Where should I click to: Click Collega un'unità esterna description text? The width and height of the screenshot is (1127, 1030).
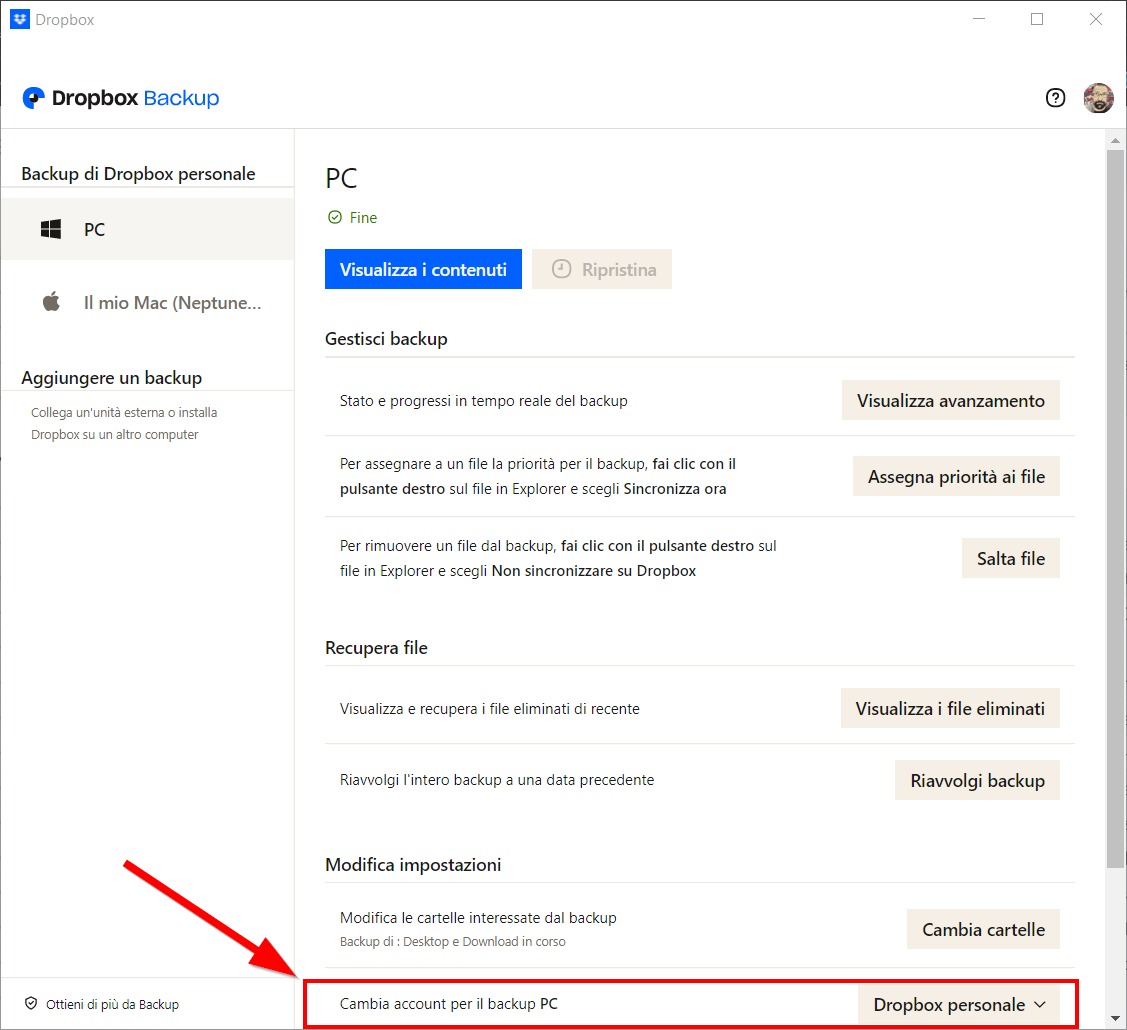(x=124, y=423)
